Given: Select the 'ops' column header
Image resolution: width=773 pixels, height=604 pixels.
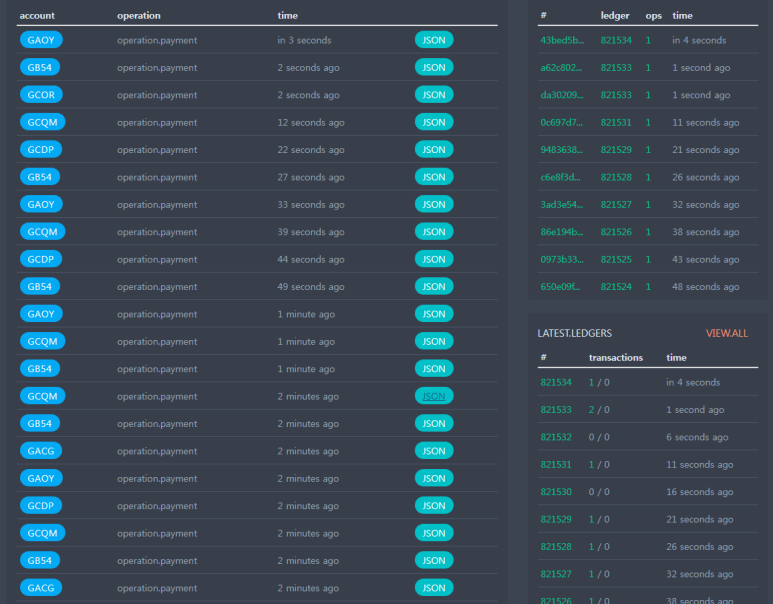Looking at the screenshot, I should click(x=654, y=16).
